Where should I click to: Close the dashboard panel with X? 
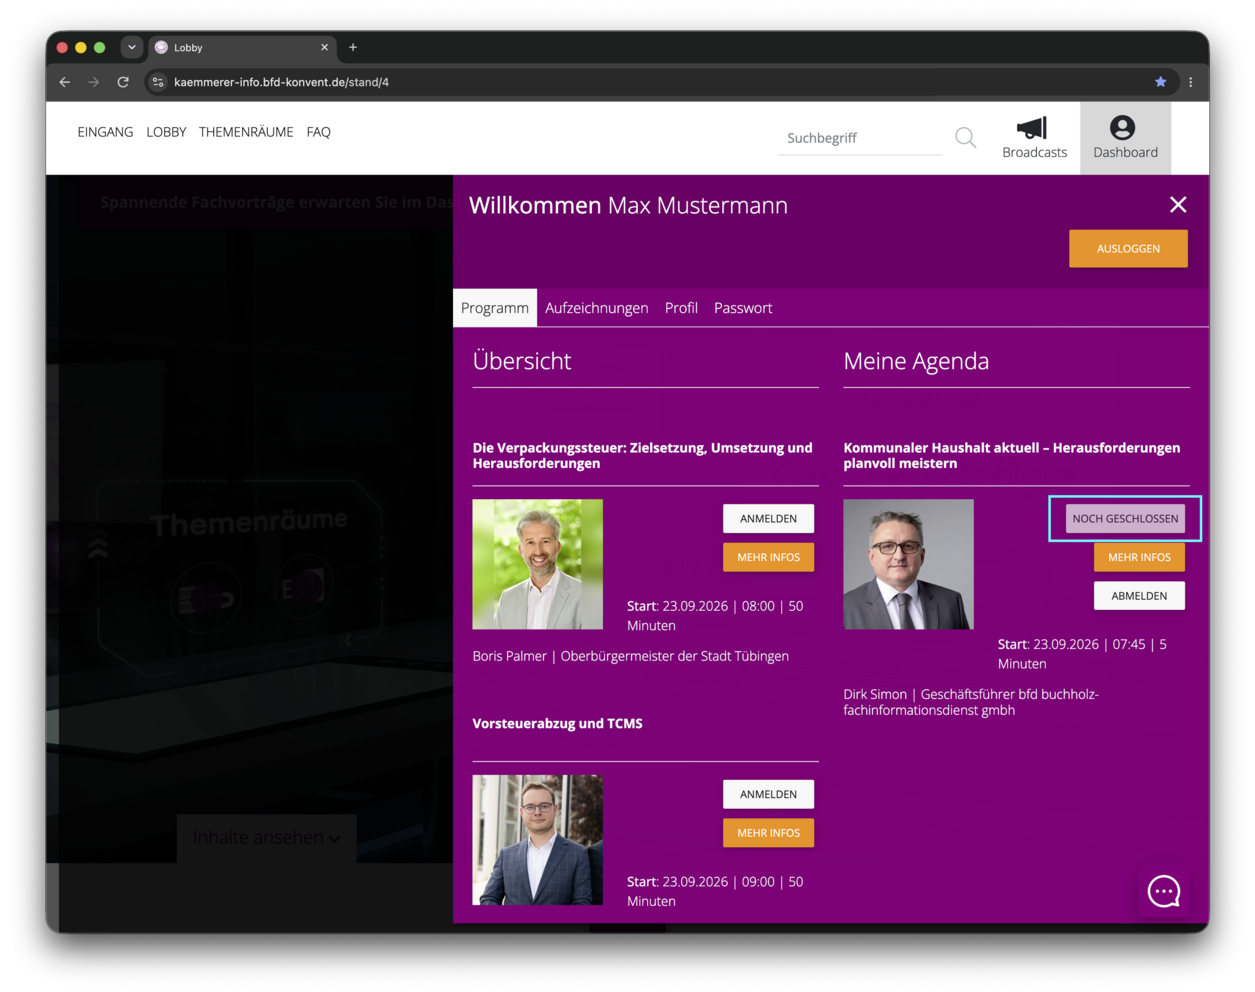coord(1178,204)
